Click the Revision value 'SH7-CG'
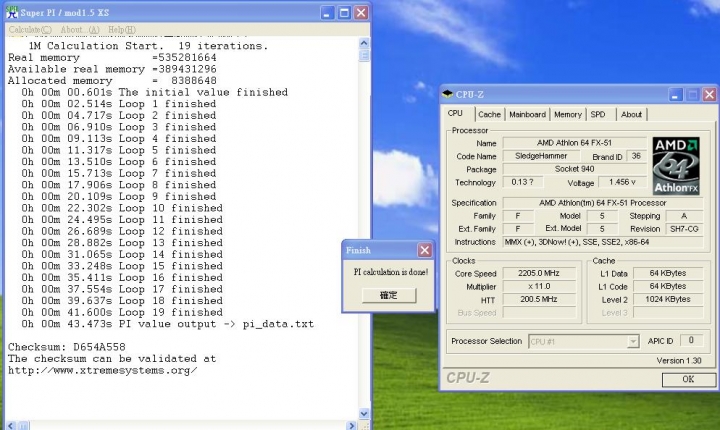The height and width of the screenshot is (430, 720). pos(684,229)
